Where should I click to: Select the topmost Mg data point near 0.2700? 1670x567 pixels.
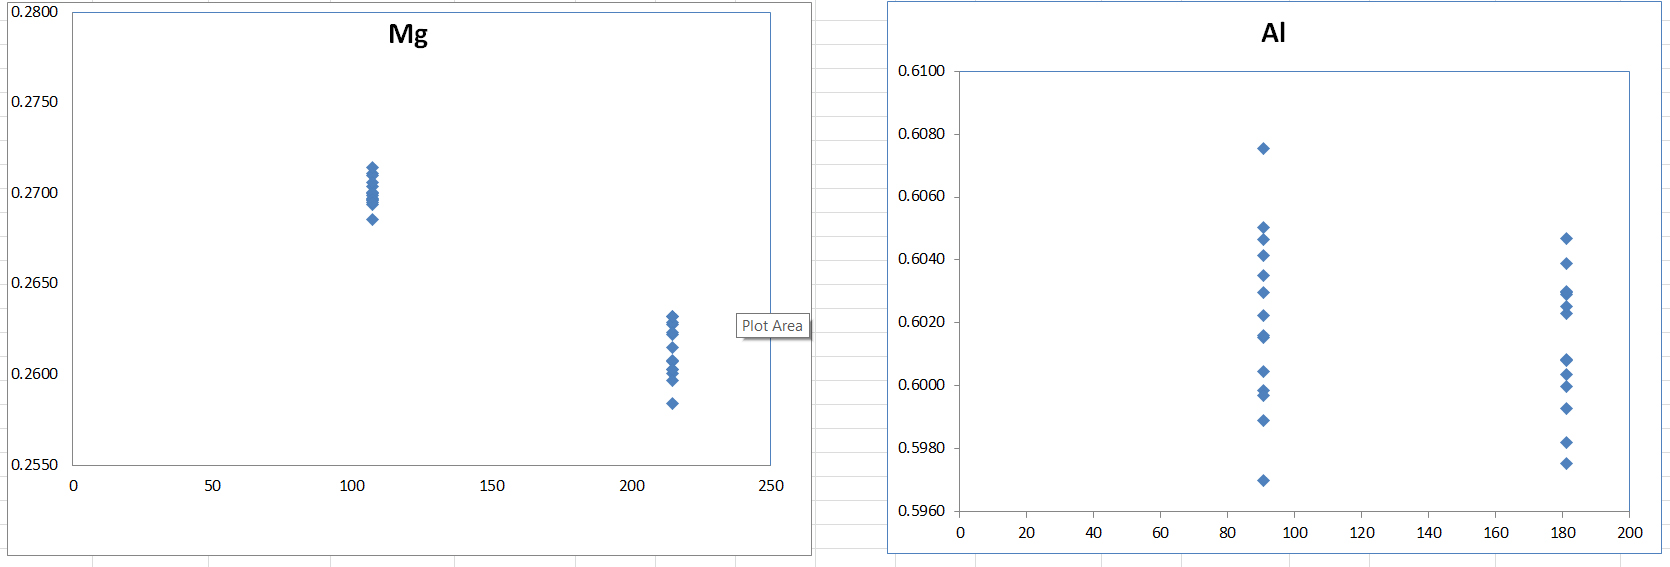372,168
